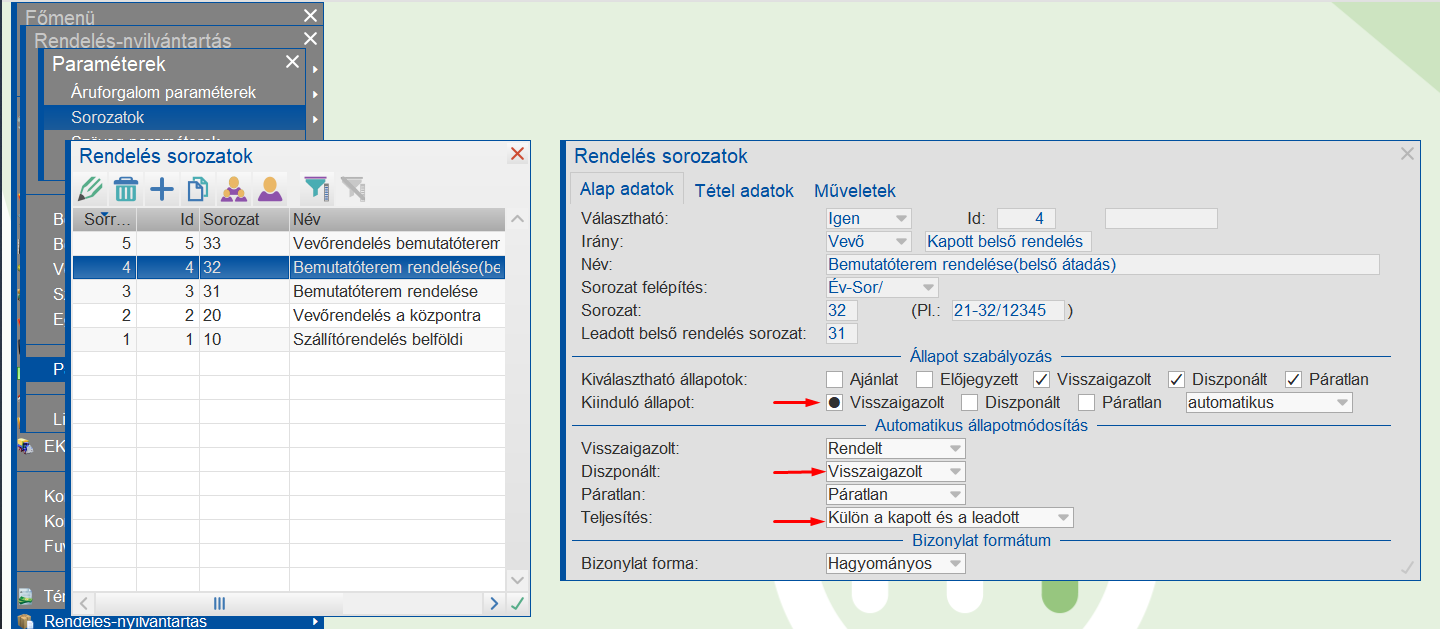Click the Kapott belső rendelés field
This screenshot has width=1440, height=629.
click(x=1009, y=241)
